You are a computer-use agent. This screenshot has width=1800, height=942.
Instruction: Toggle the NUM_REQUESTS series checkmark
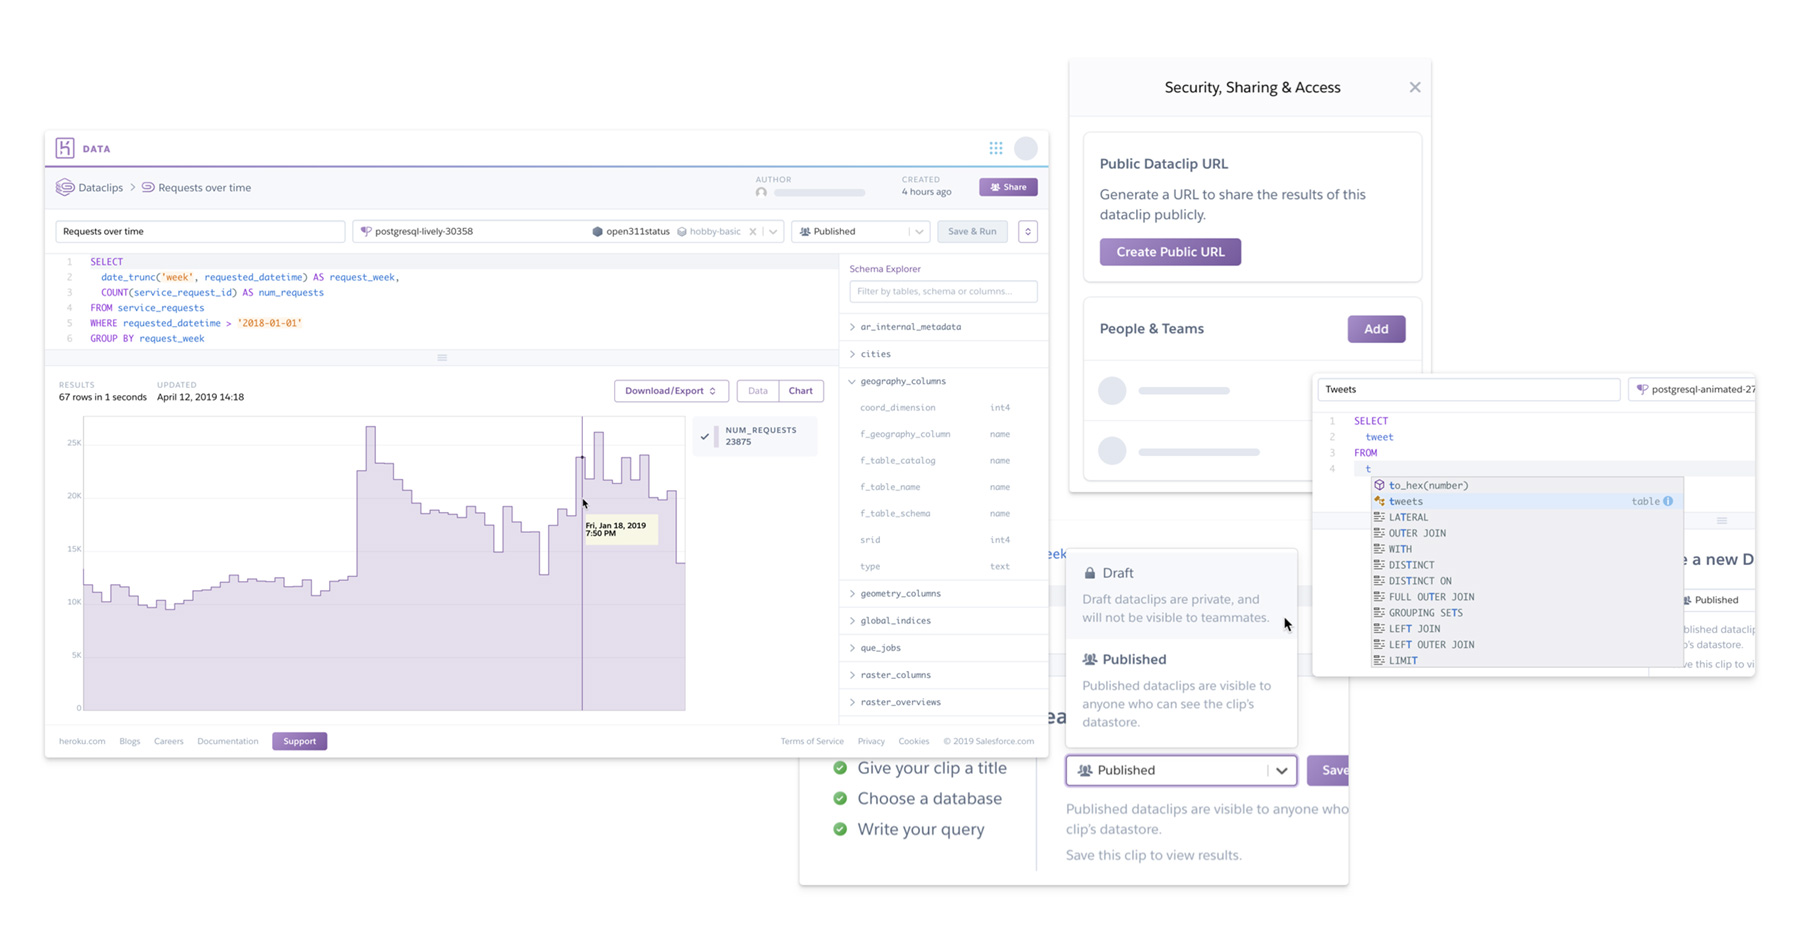tap(706, 436)
